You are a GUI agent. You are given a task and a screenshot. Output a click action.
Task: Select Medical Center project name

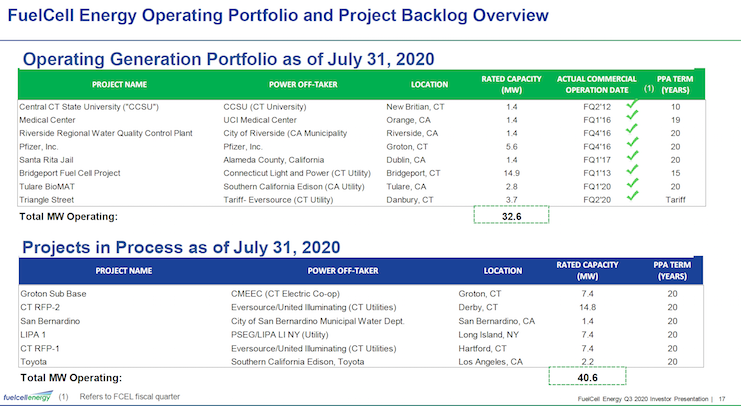pos(47,120)
